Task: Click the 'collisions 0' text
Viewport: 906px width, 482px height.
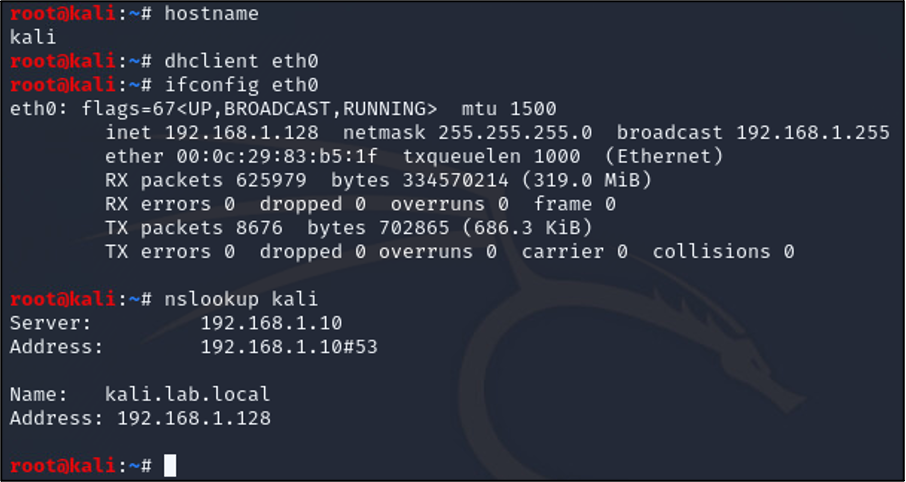Action: [x=723, y=251]
